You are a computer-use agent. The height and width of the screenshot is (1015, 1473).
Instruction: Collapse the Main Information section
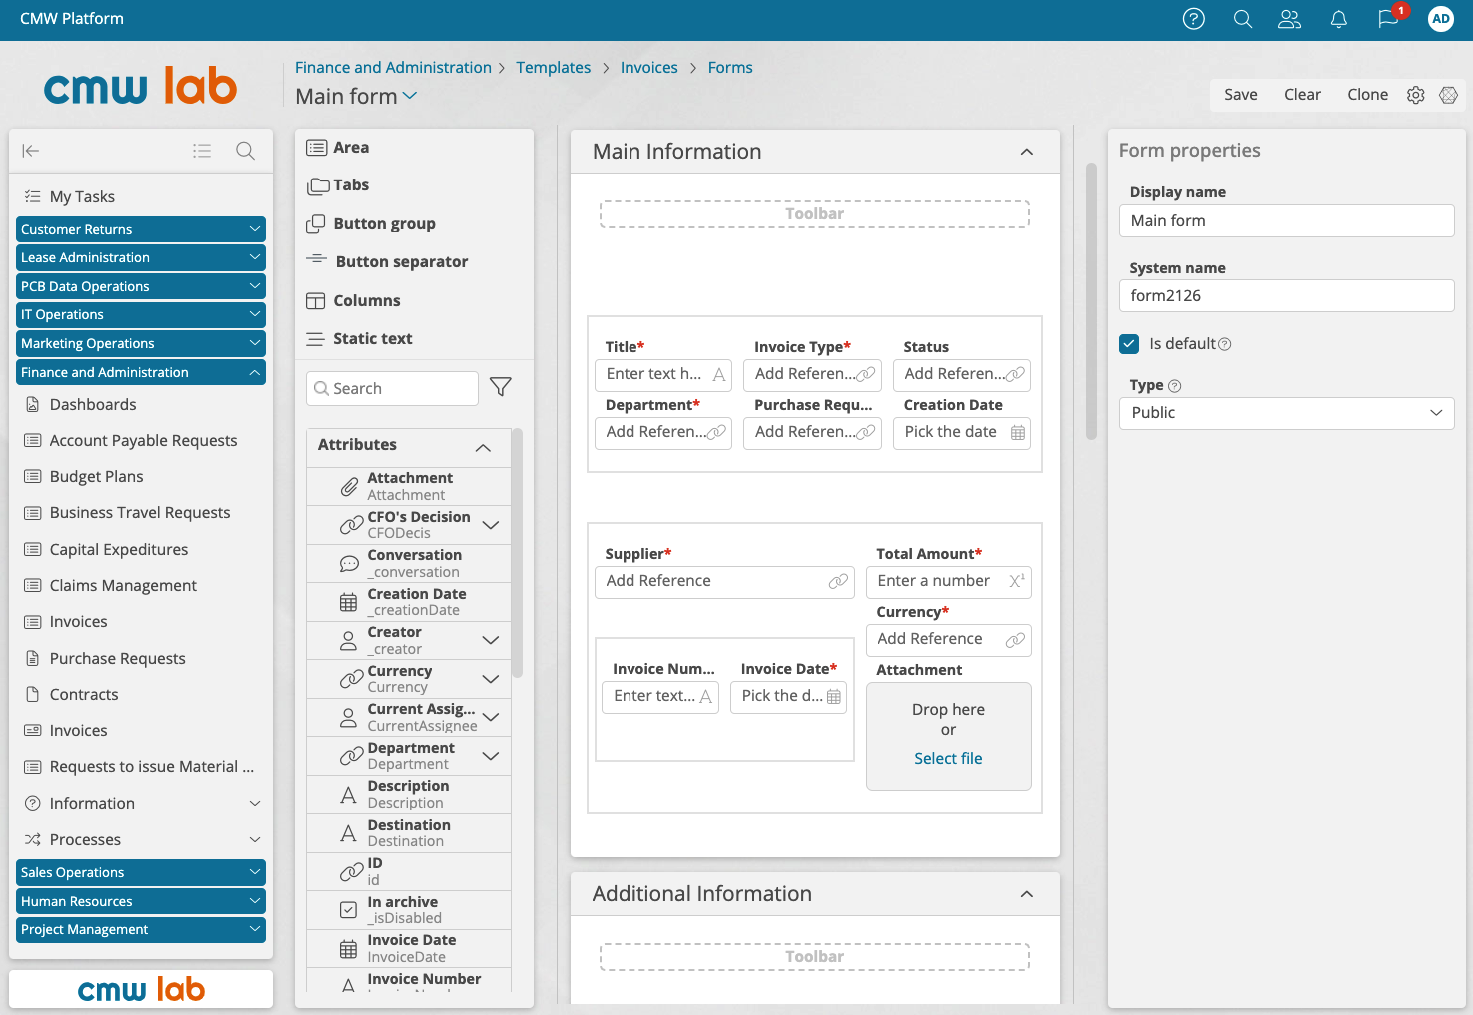coord(1026,152)
